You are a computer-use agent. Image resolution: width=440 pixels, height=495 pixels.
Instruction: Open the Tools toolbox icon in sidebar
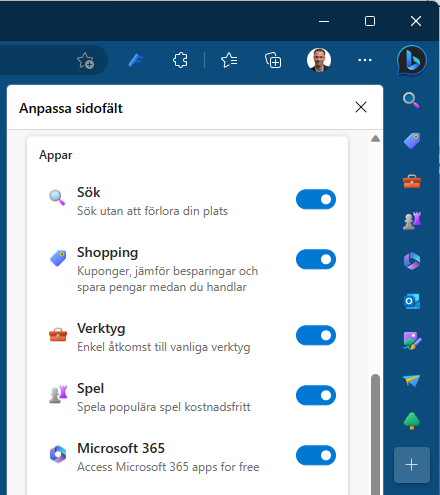(412, 181)
